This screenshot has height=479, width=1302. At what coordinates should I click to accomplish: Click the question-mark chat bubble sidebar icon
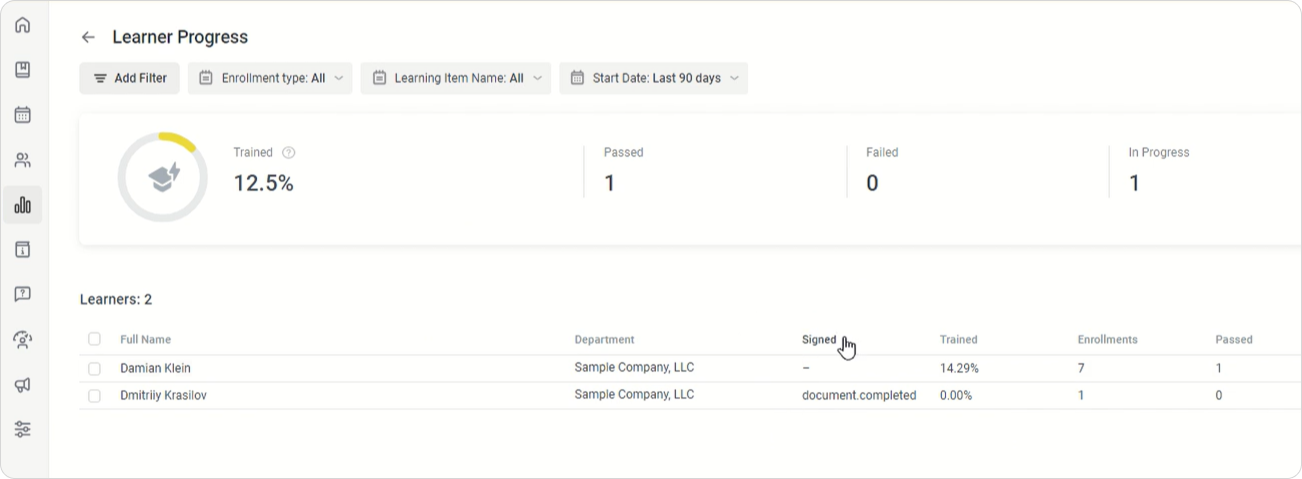tap(22, 294)
